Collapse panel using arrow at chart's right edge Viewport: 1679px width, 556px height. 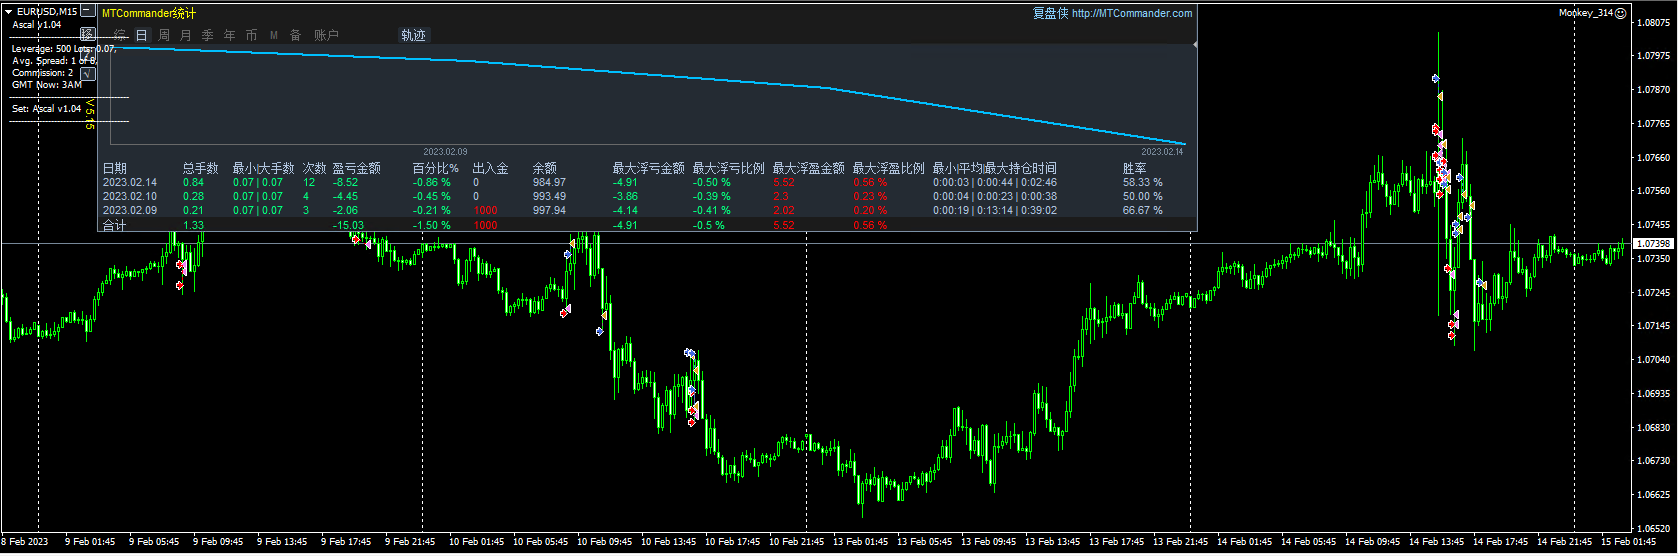[x=1195, y=45]
